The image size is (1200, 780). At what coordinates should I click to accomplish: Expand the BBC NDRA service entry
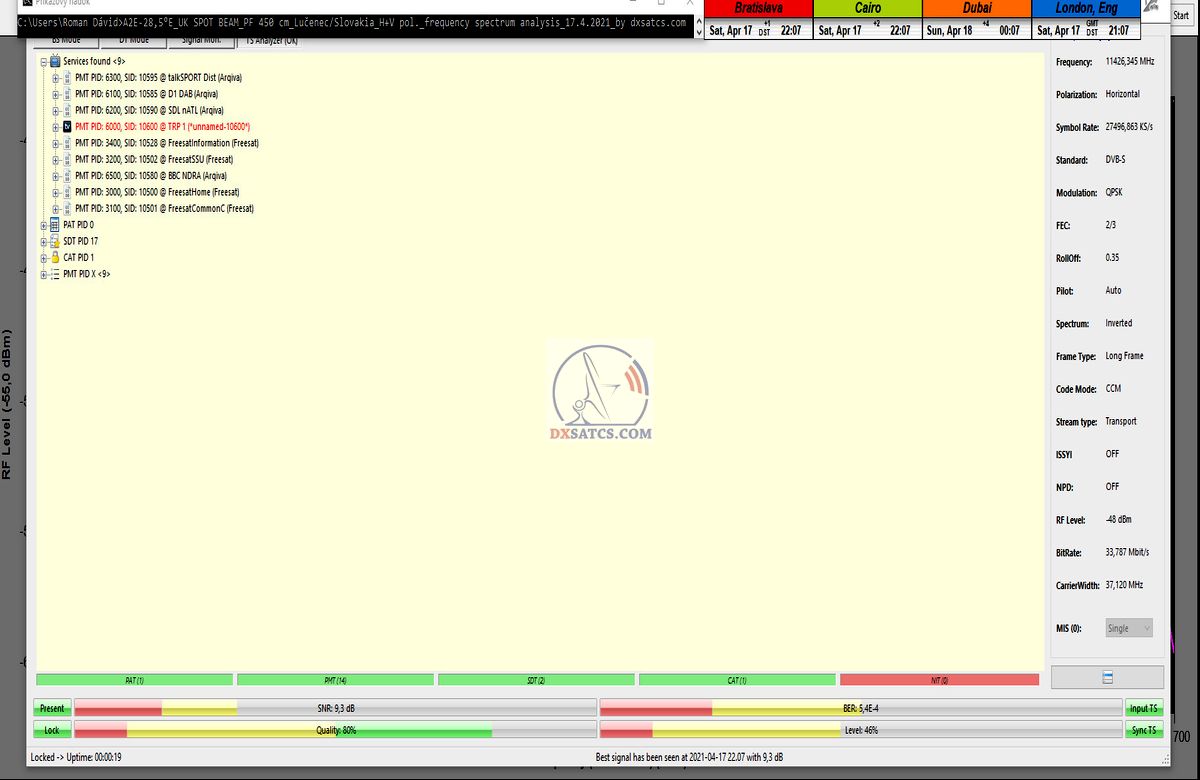click(55, 176)
